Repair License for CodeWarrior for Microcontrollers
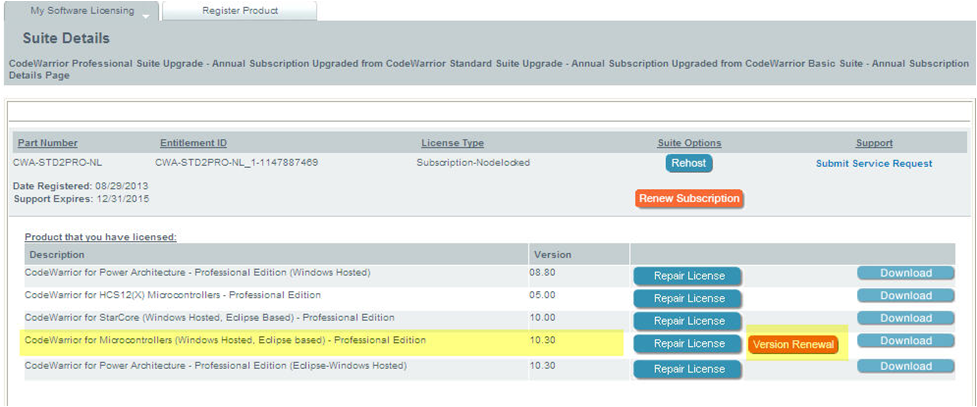 coord(688,343)
